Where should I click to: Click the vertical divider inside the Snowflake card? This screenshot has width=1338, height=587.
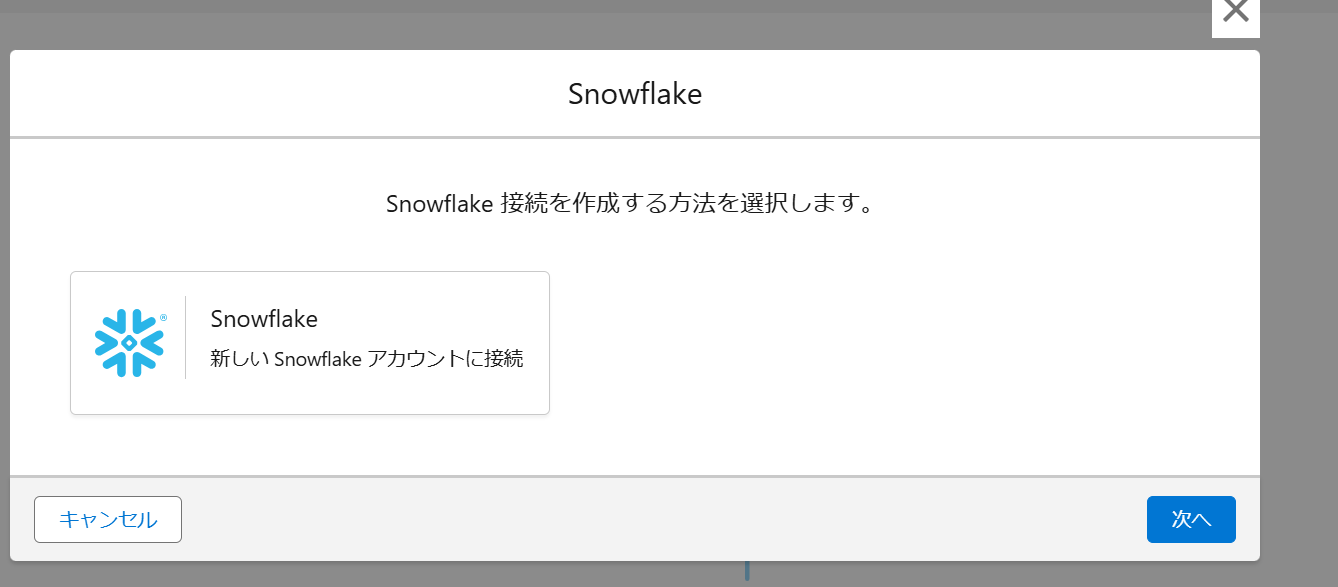[186, 338]
